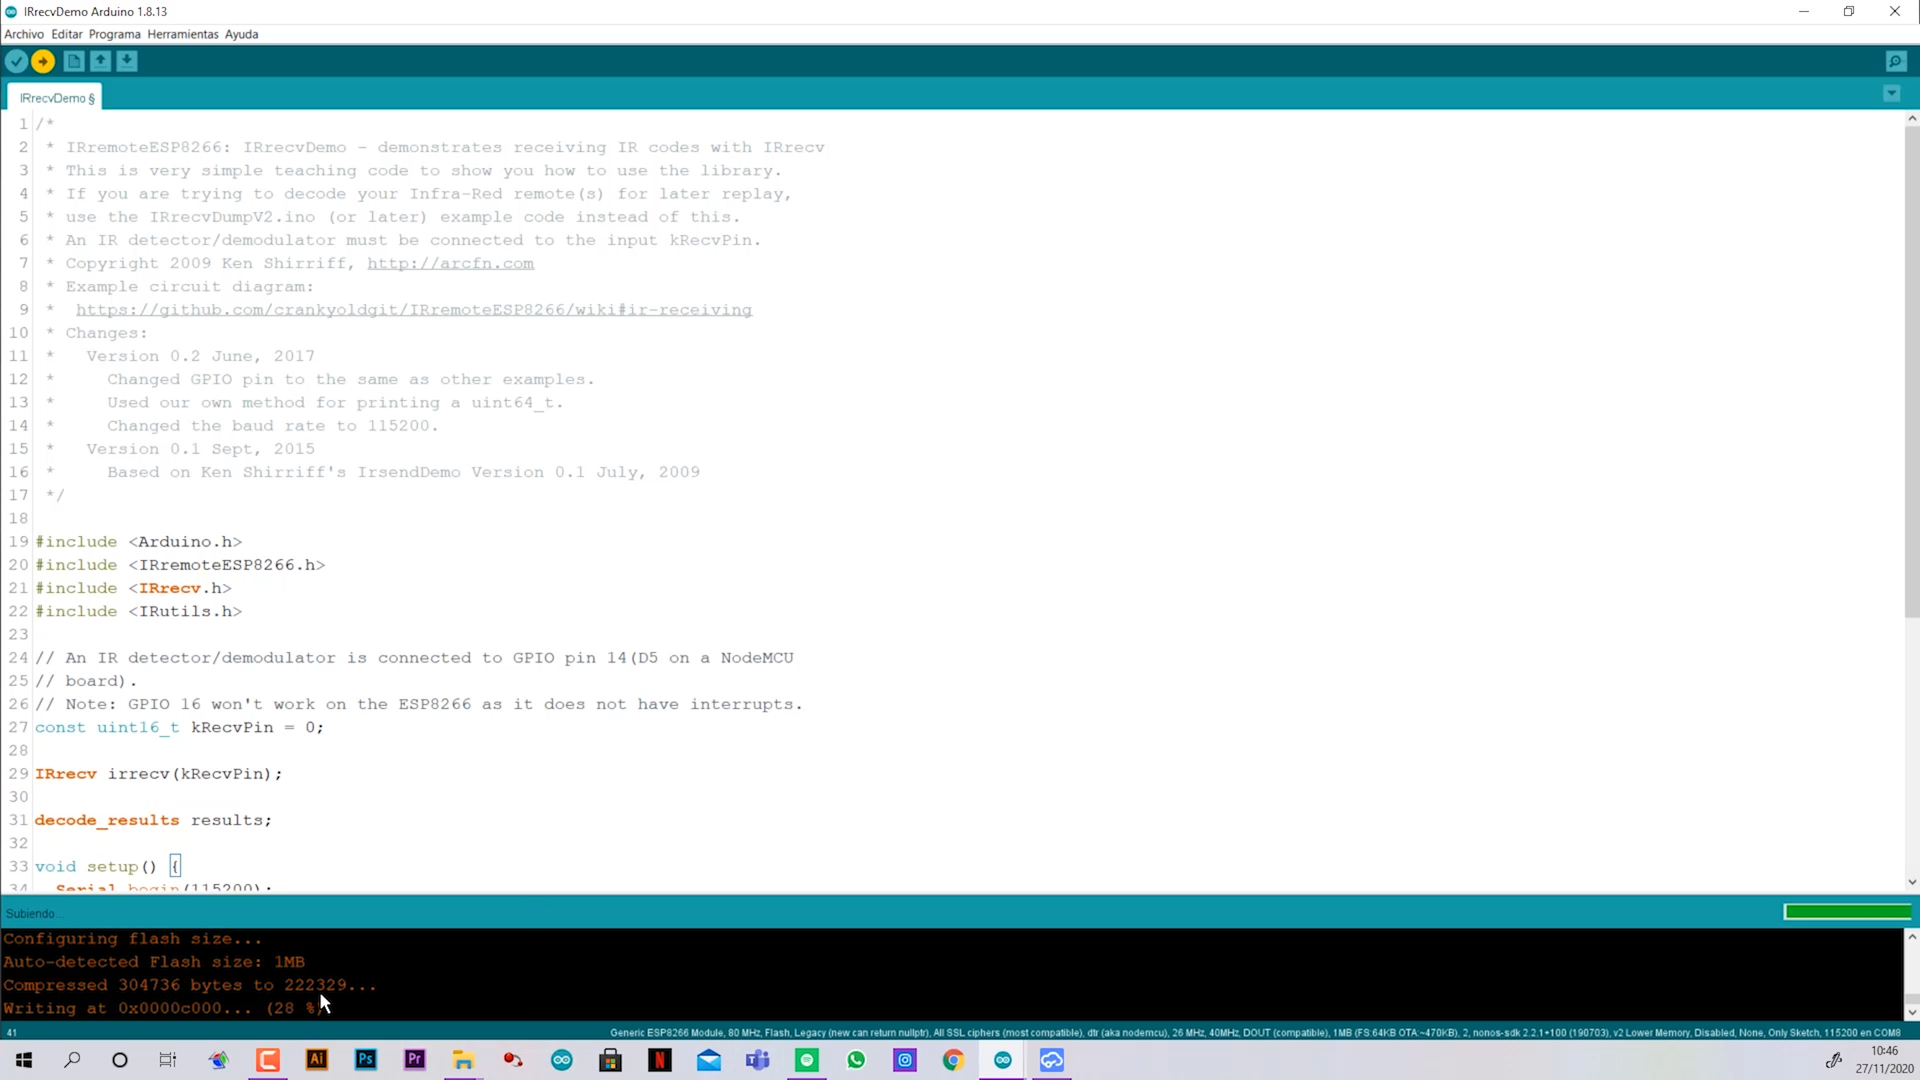Viewport: 1920px width, 1080px height.
Task: Click the Verify sketch checkmark button
Action: tap(16, 62)
